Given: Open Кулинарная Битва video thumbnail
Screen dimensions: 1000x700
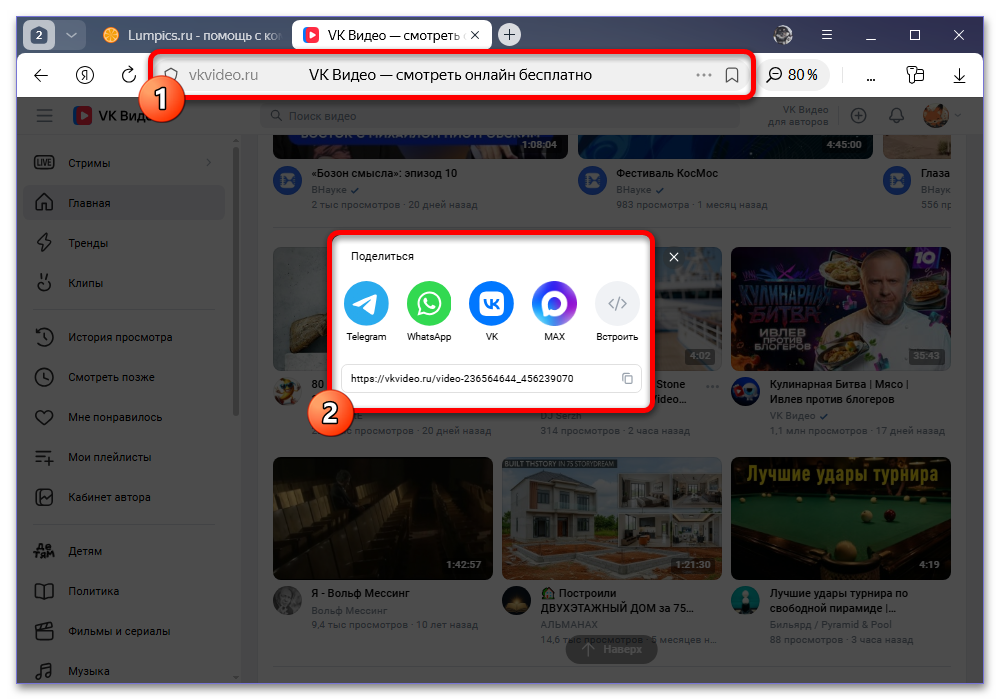Looking at the screenshot, I should 841,309.
